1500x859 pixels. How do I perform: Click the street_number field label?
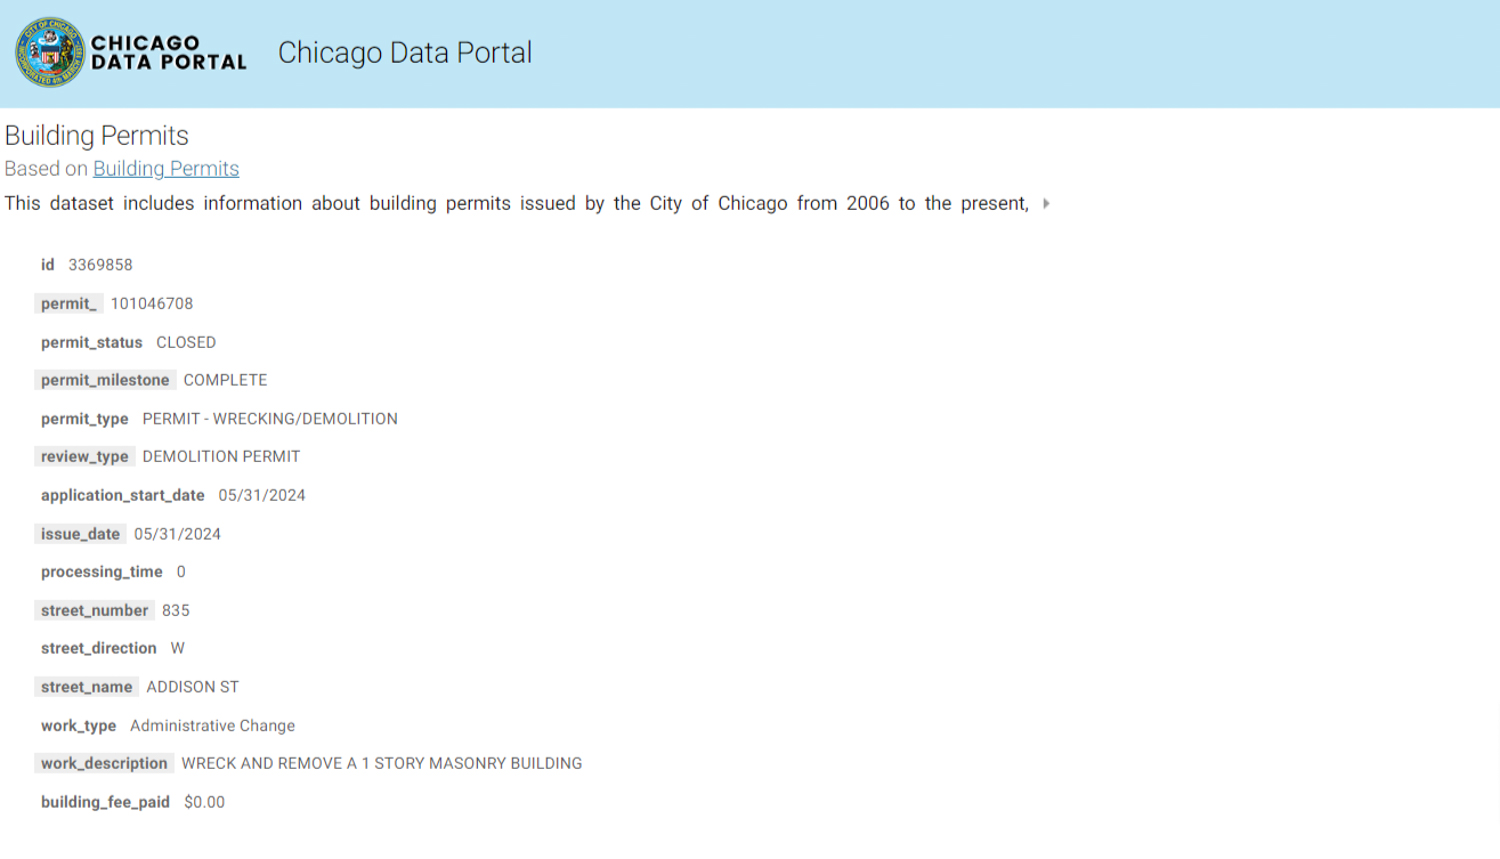pyautogui.click(x=95, y=611)
